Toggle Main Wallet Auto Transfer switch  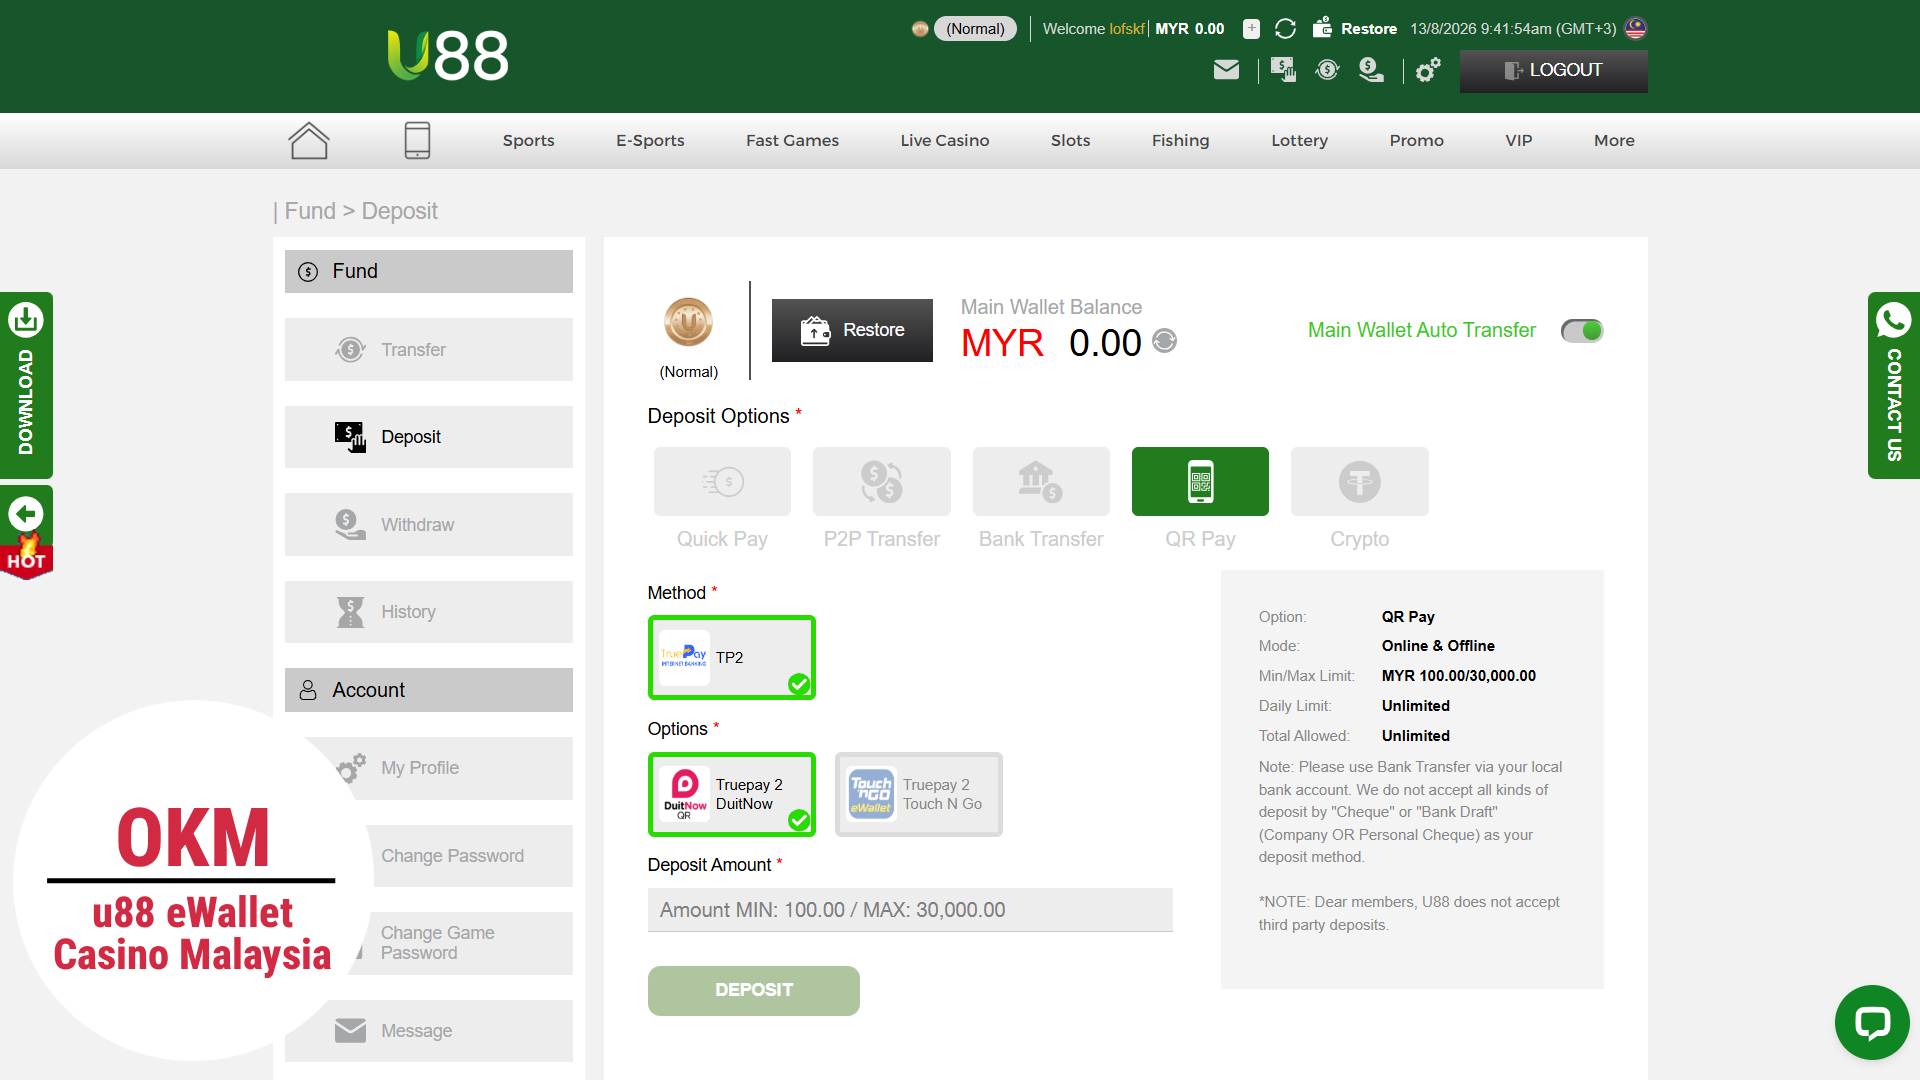[1582, 331]
